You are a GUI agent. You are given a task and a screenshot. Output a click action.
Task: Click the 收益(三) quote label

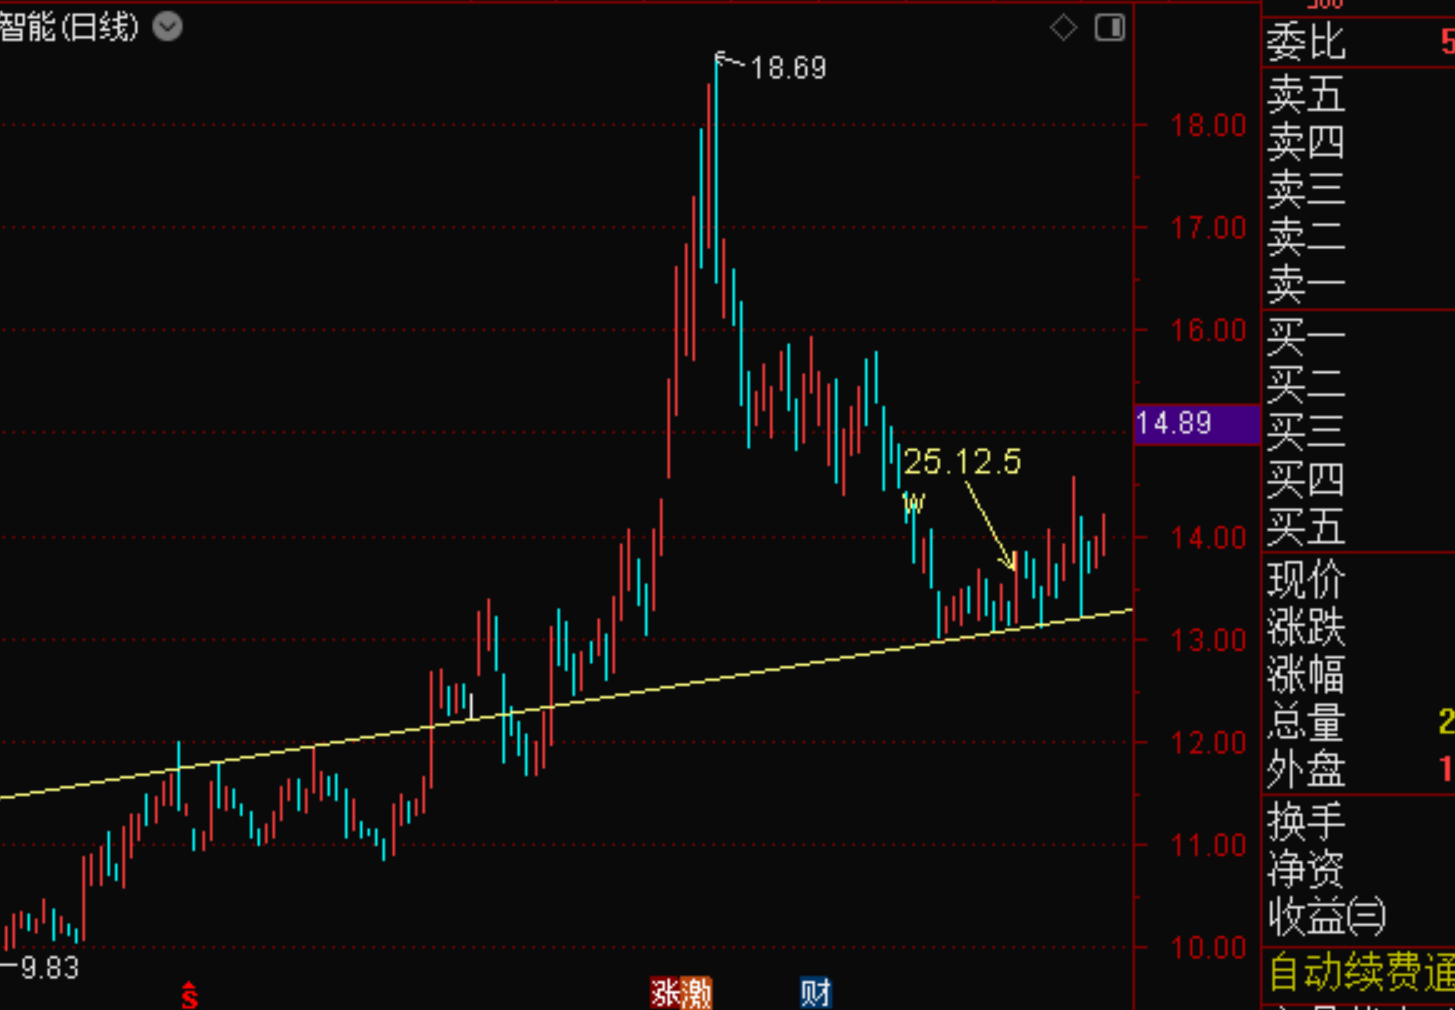(1327, 916)
